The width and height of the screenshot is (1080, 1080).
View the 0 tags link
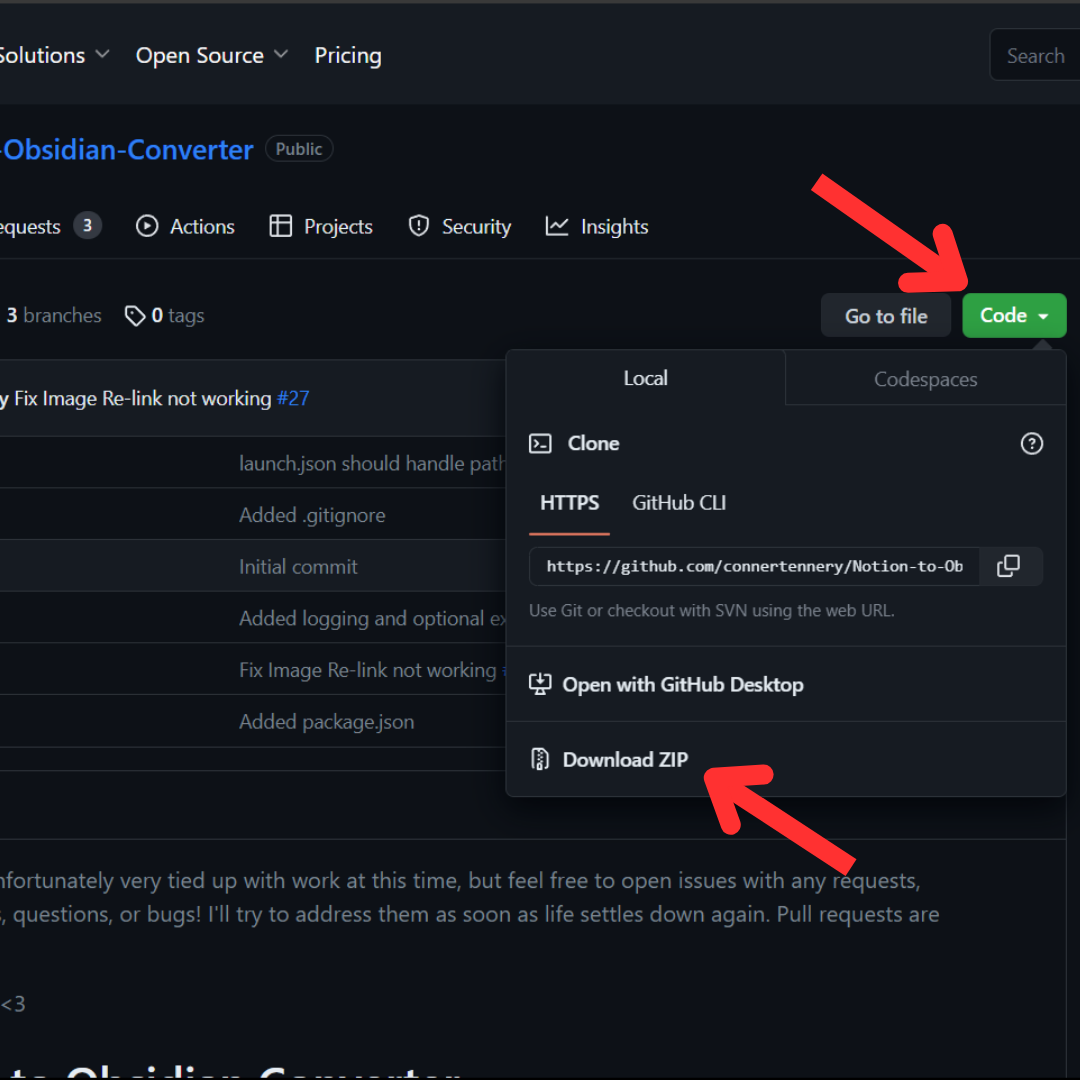165,315
